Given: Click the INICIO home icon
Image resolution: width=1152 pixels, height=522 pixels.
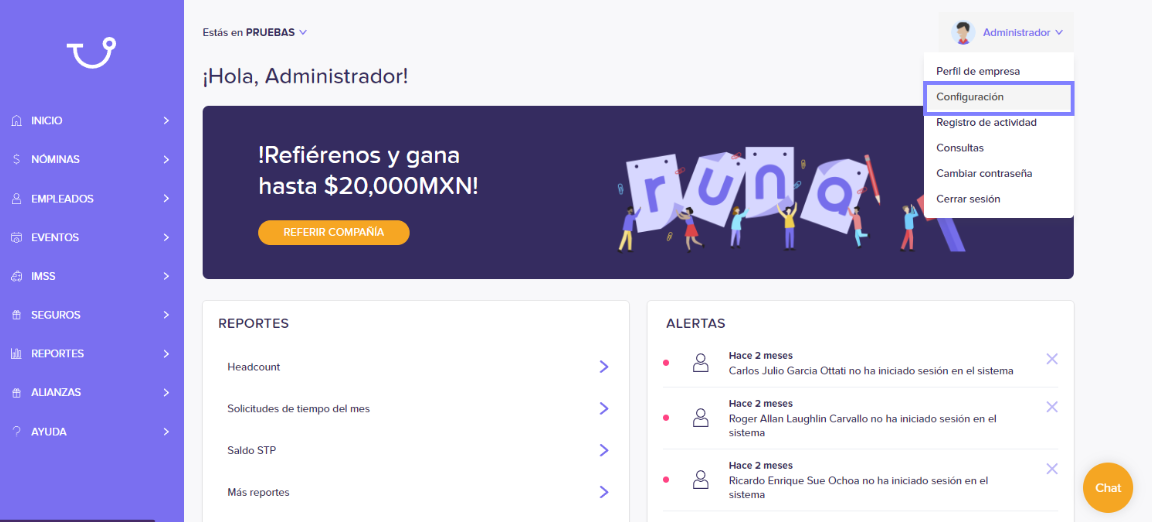Looking at the screenshot, I should tap(16, 121).
